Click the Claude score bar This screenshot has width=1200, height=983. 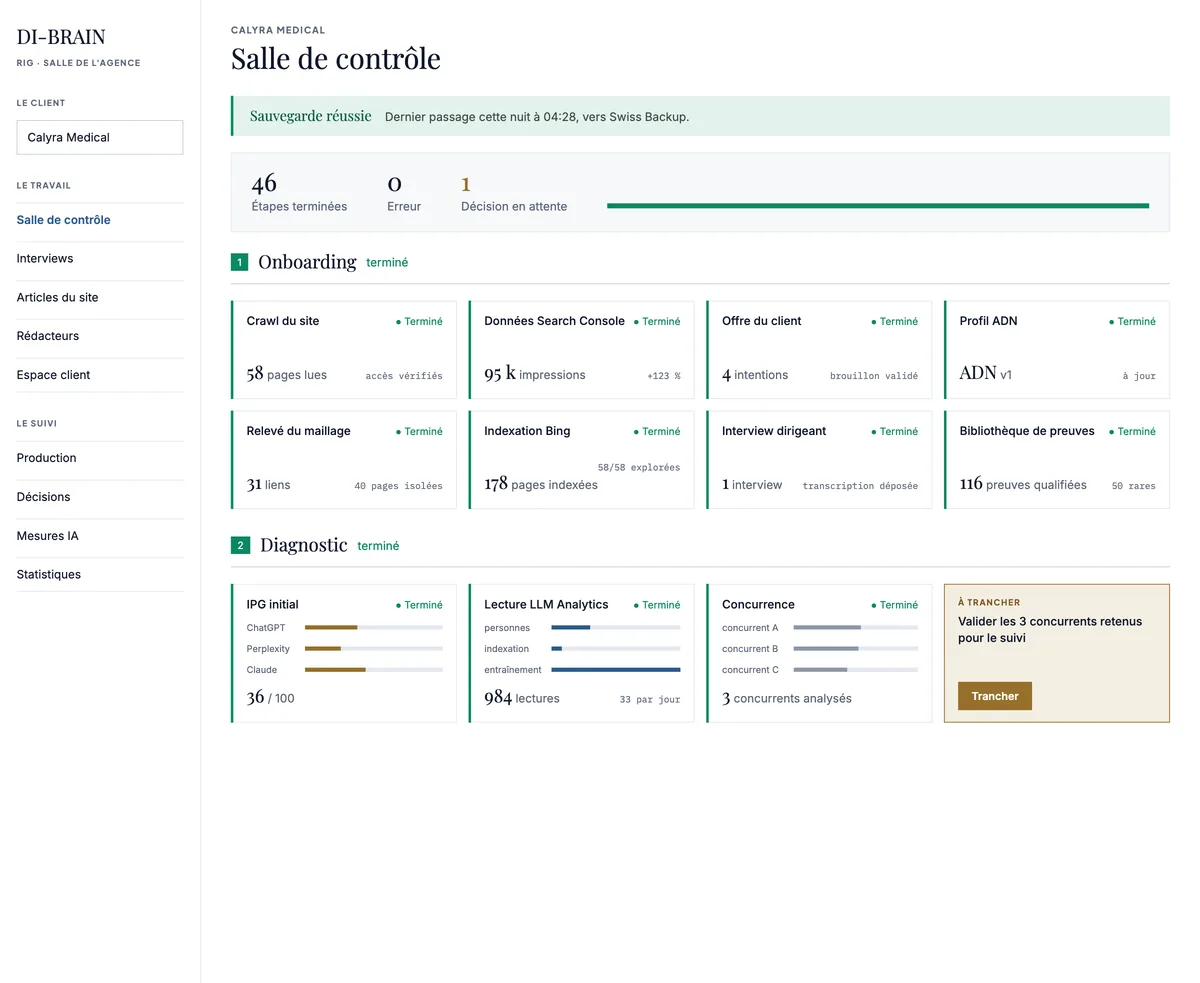(x=374, y=670)
